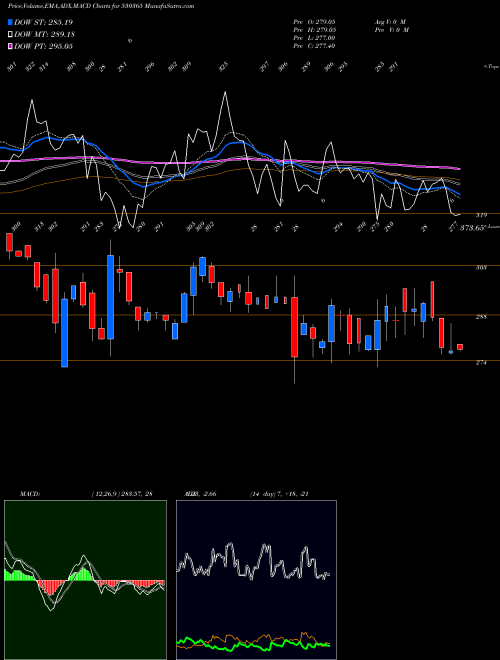Viewport: 500px width, 660px height.
Task: Click the 303 price level label
Action: click(x=481, y=268)
